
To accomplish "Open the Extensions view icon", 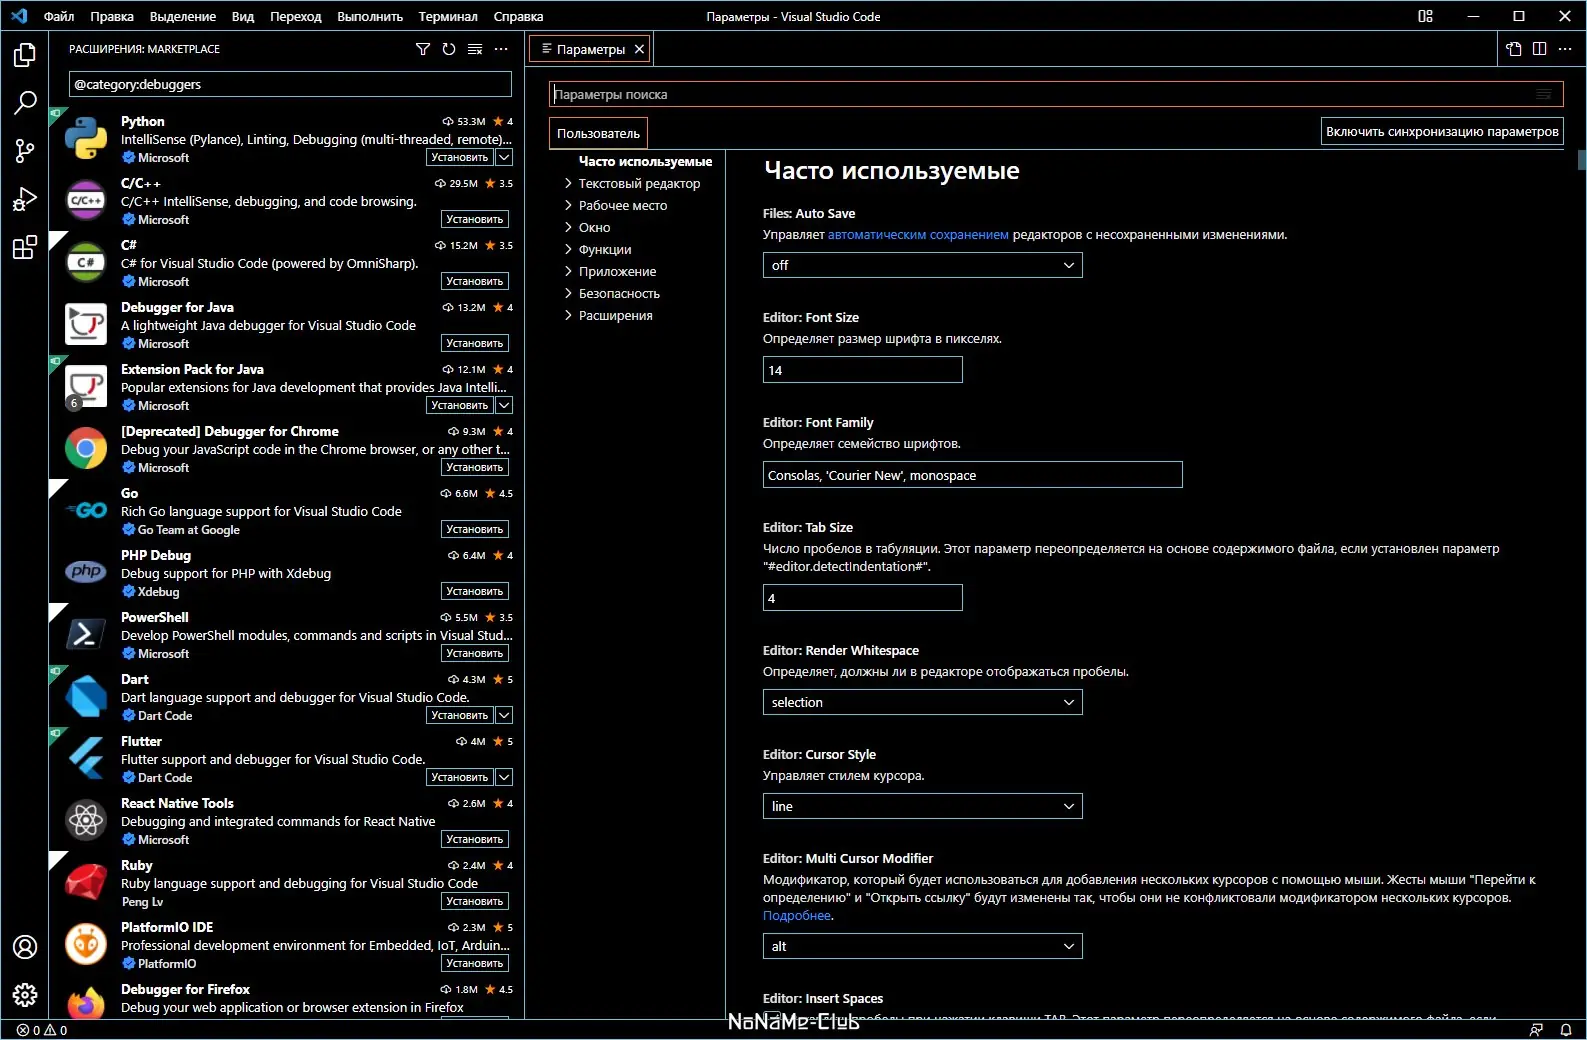I will tap(25, 247).
